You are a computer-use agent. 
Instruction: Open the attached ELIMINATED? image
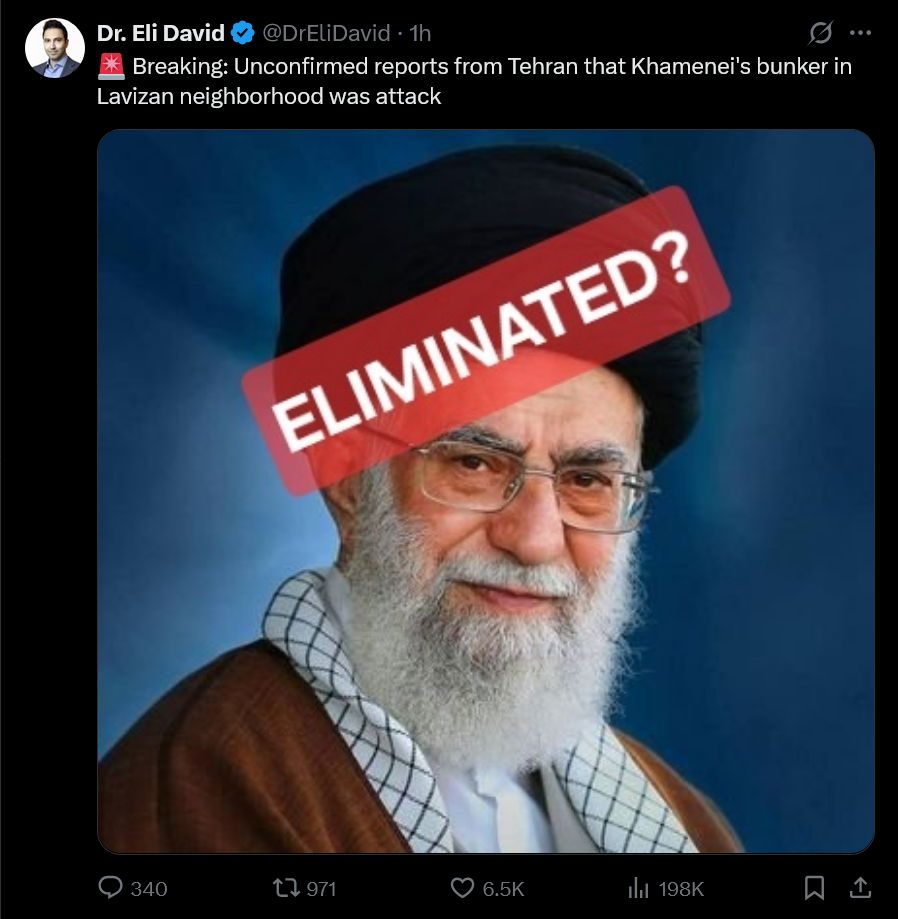click(x=486, y=491)
